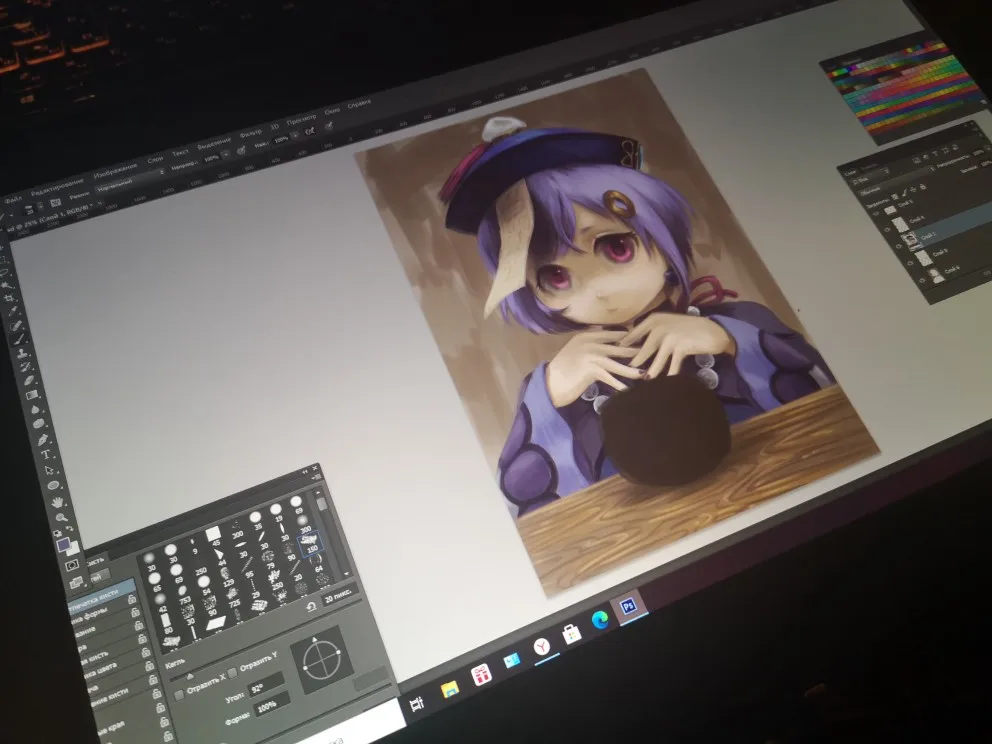
Task: Open the Непрозр. 100% opacity dropdown arrow
Action: 226,154
